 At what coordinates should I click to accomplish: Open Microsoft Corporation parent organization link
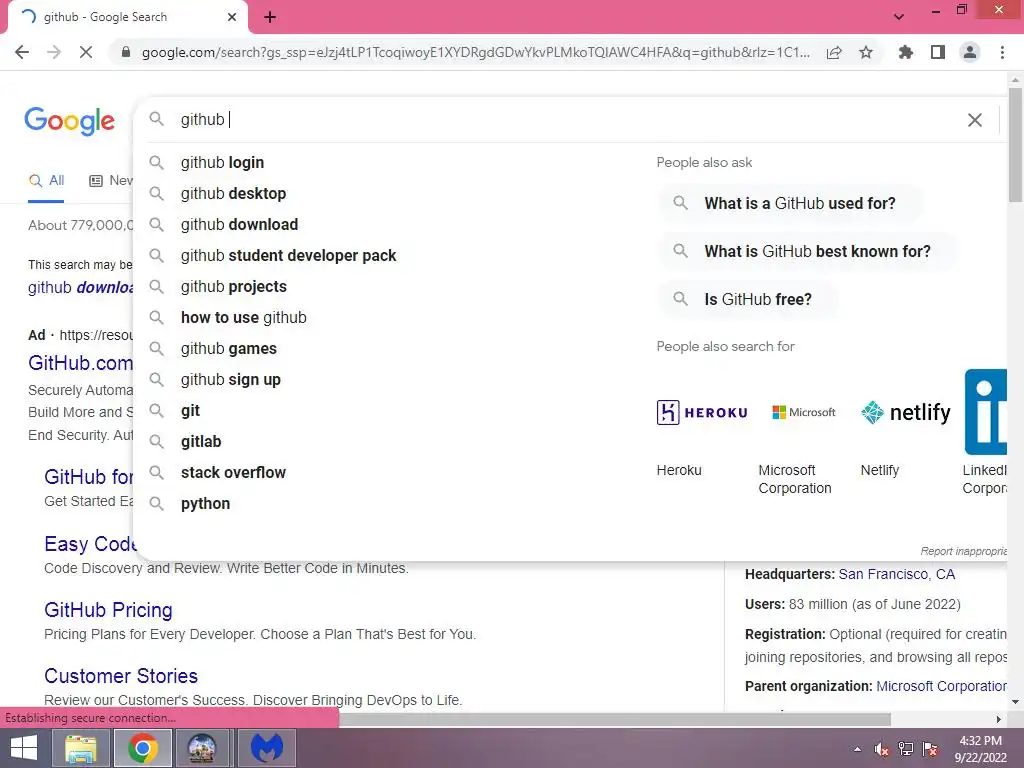pos(941,686)
